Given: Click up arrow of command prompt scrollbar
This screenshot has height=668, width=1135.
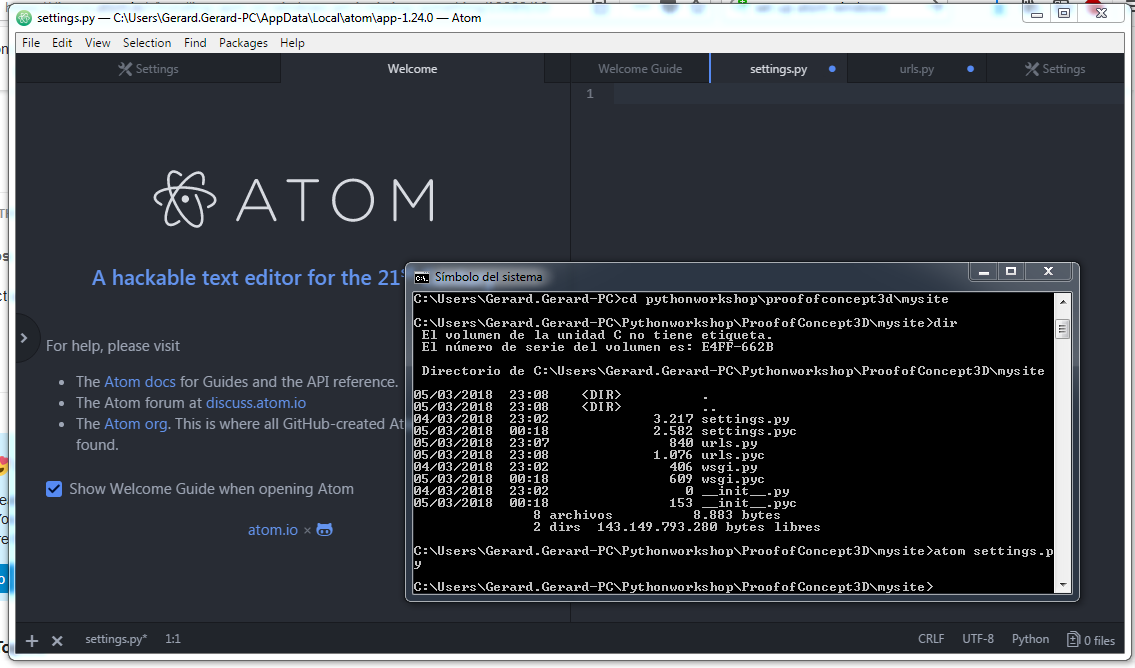Looking at the screenshot, I should pos(1063,302).
